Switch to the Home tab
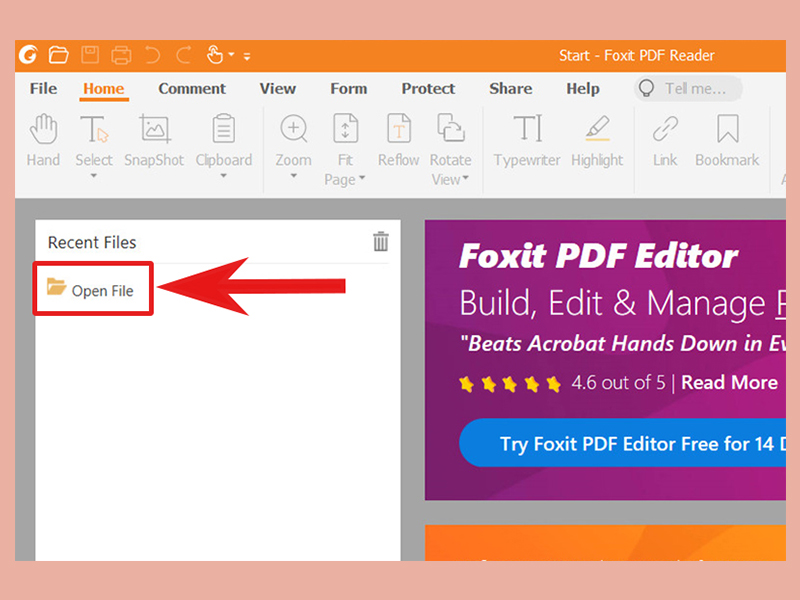The width and height of the screenshot is (800, 600). click(104, 89)
